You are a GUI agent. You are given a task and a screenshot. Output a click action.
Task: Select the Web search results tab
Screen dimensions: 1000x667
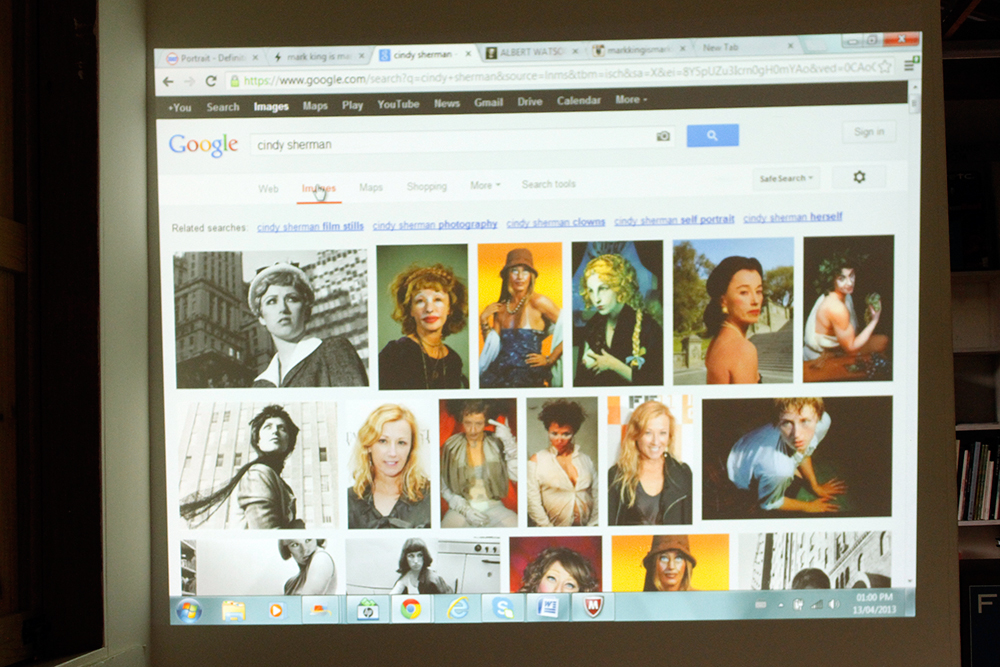point(268,188)
